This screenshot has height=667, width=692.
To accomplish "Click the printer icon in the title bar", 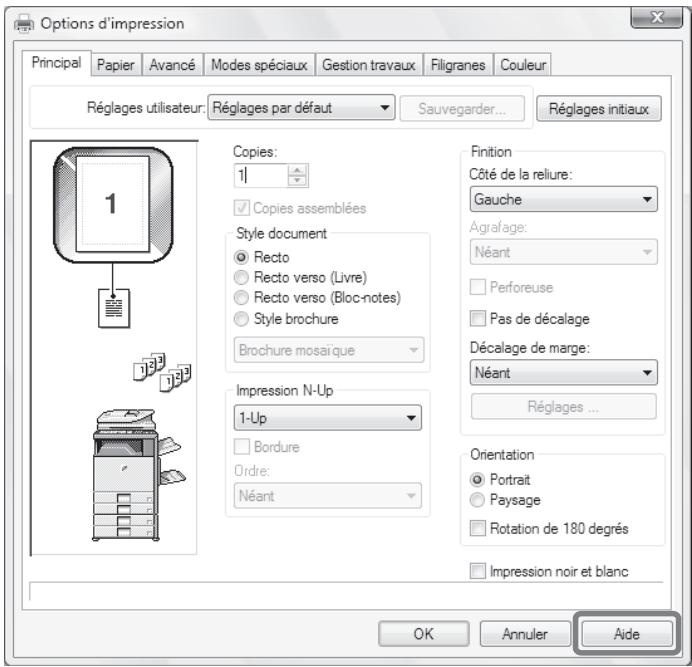I will 24,24.
